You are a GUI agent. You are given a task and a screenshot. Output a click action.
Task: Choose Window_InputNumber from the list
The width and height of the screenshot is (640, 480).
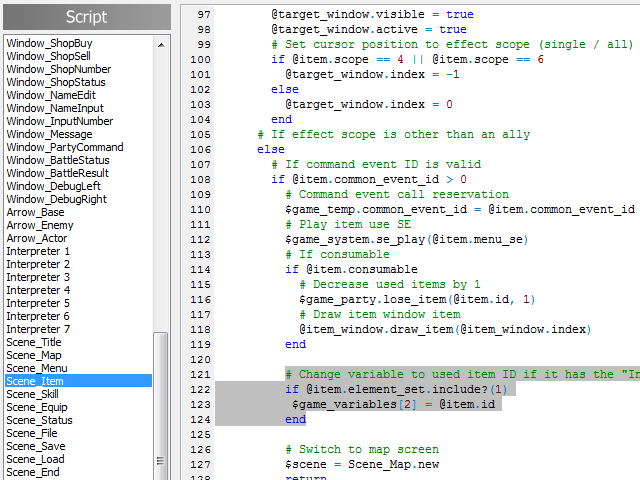pyautogui.click(x=60, y=121)
